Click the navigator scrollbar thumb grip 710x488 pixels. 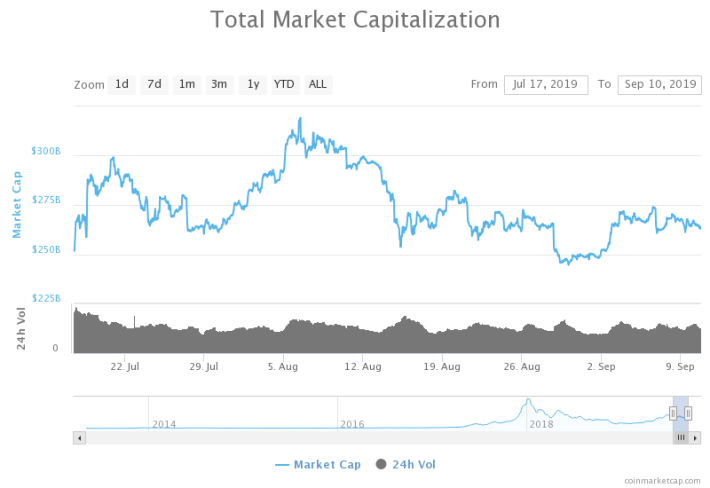click(681, 438)
